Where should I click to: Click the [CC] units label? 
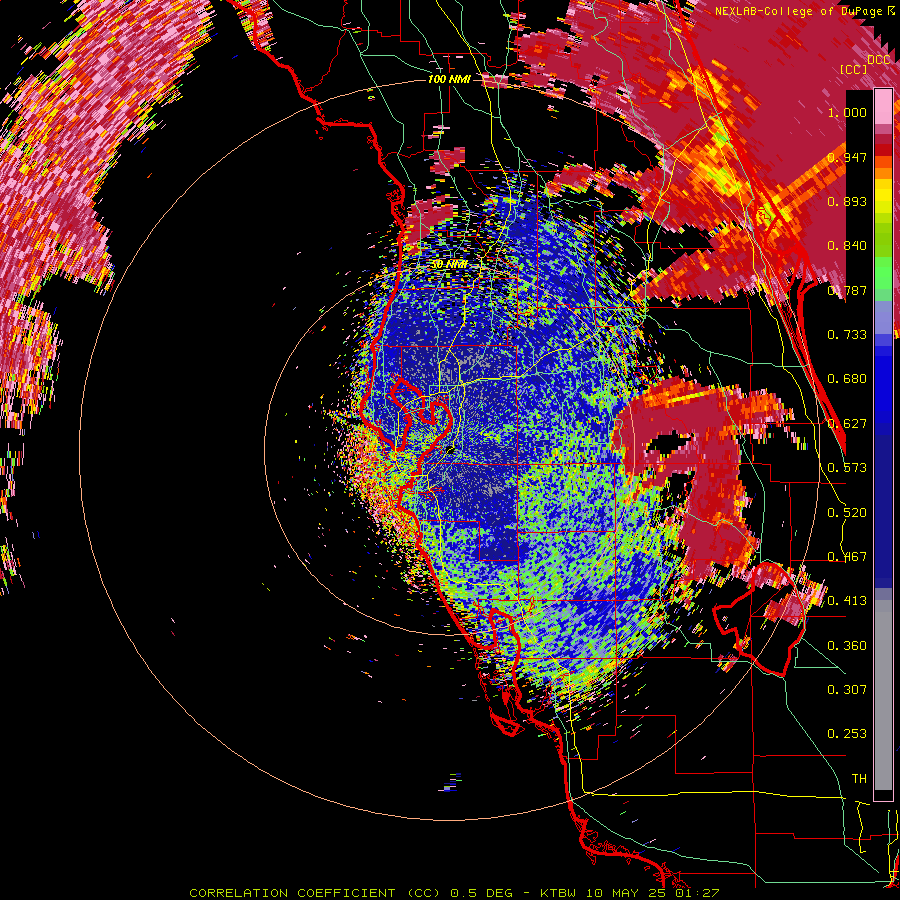tap(854, 69)
